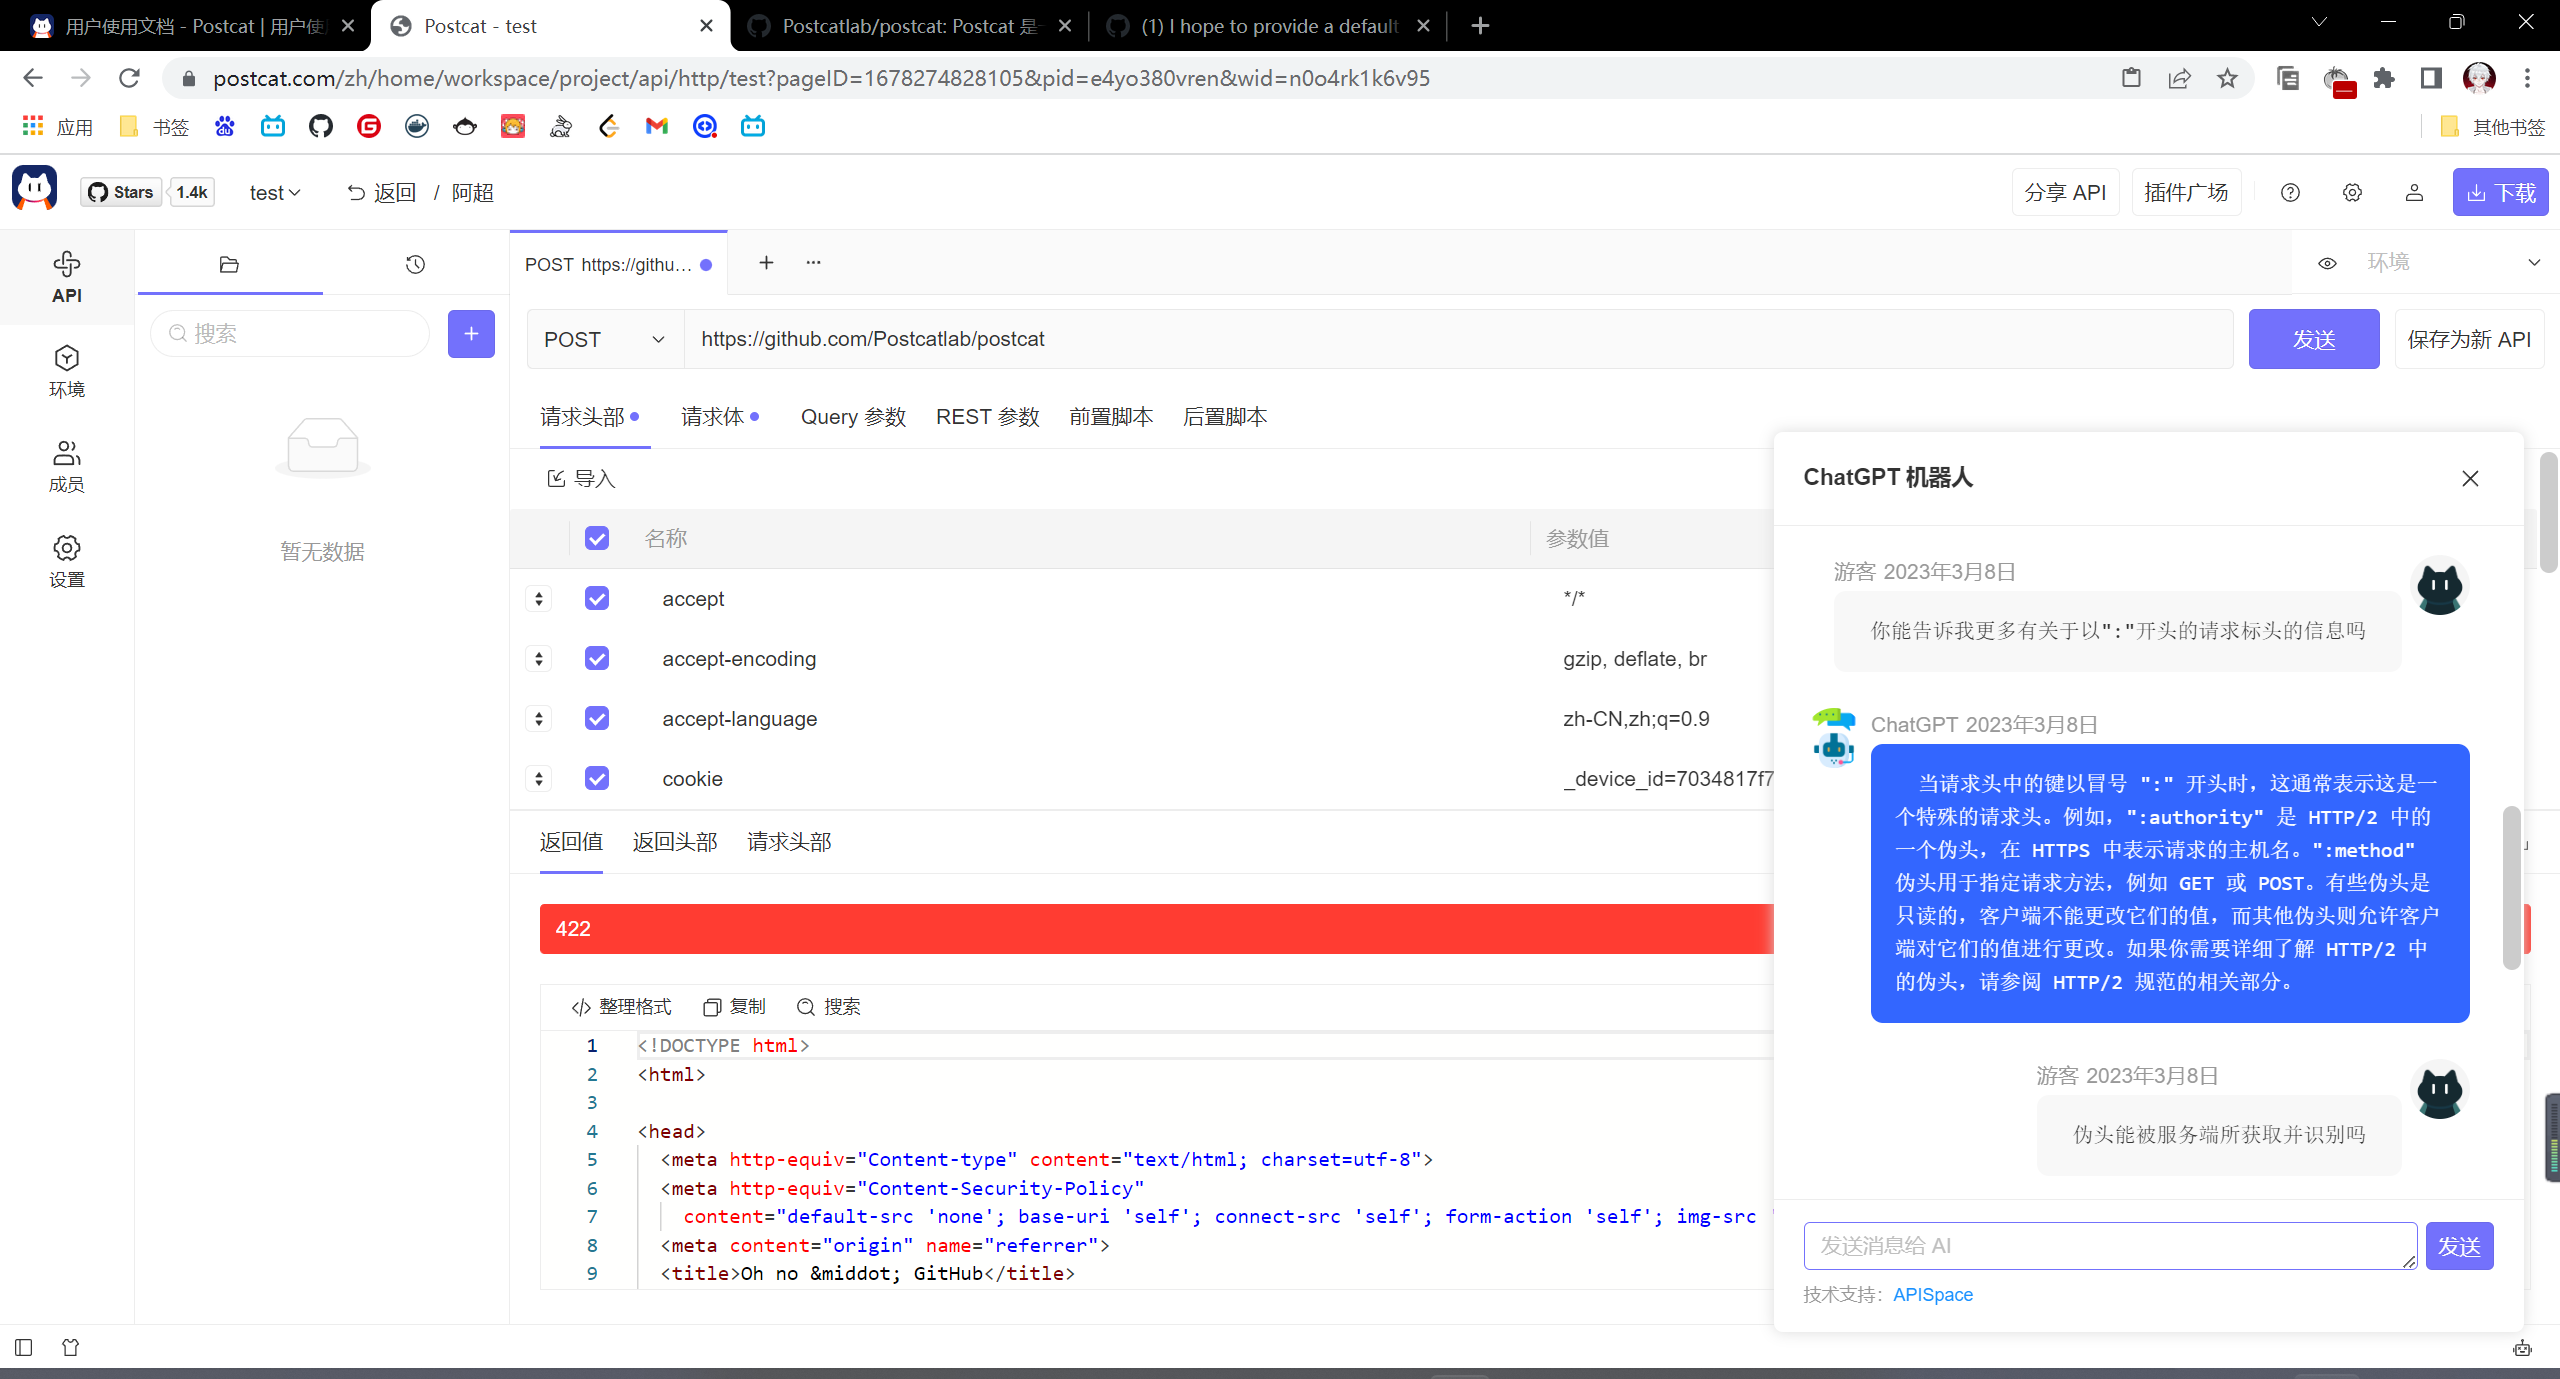
Task: Uncheck the accept header checkbox
Action: [x=597, y=598]
